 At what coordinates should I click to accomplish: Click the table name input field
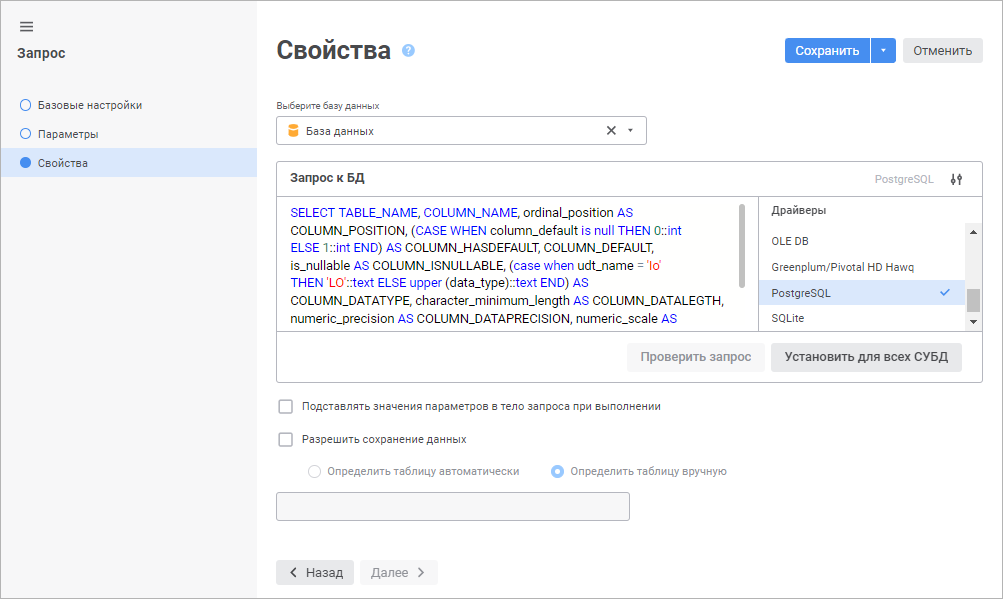tap(452, 506)
